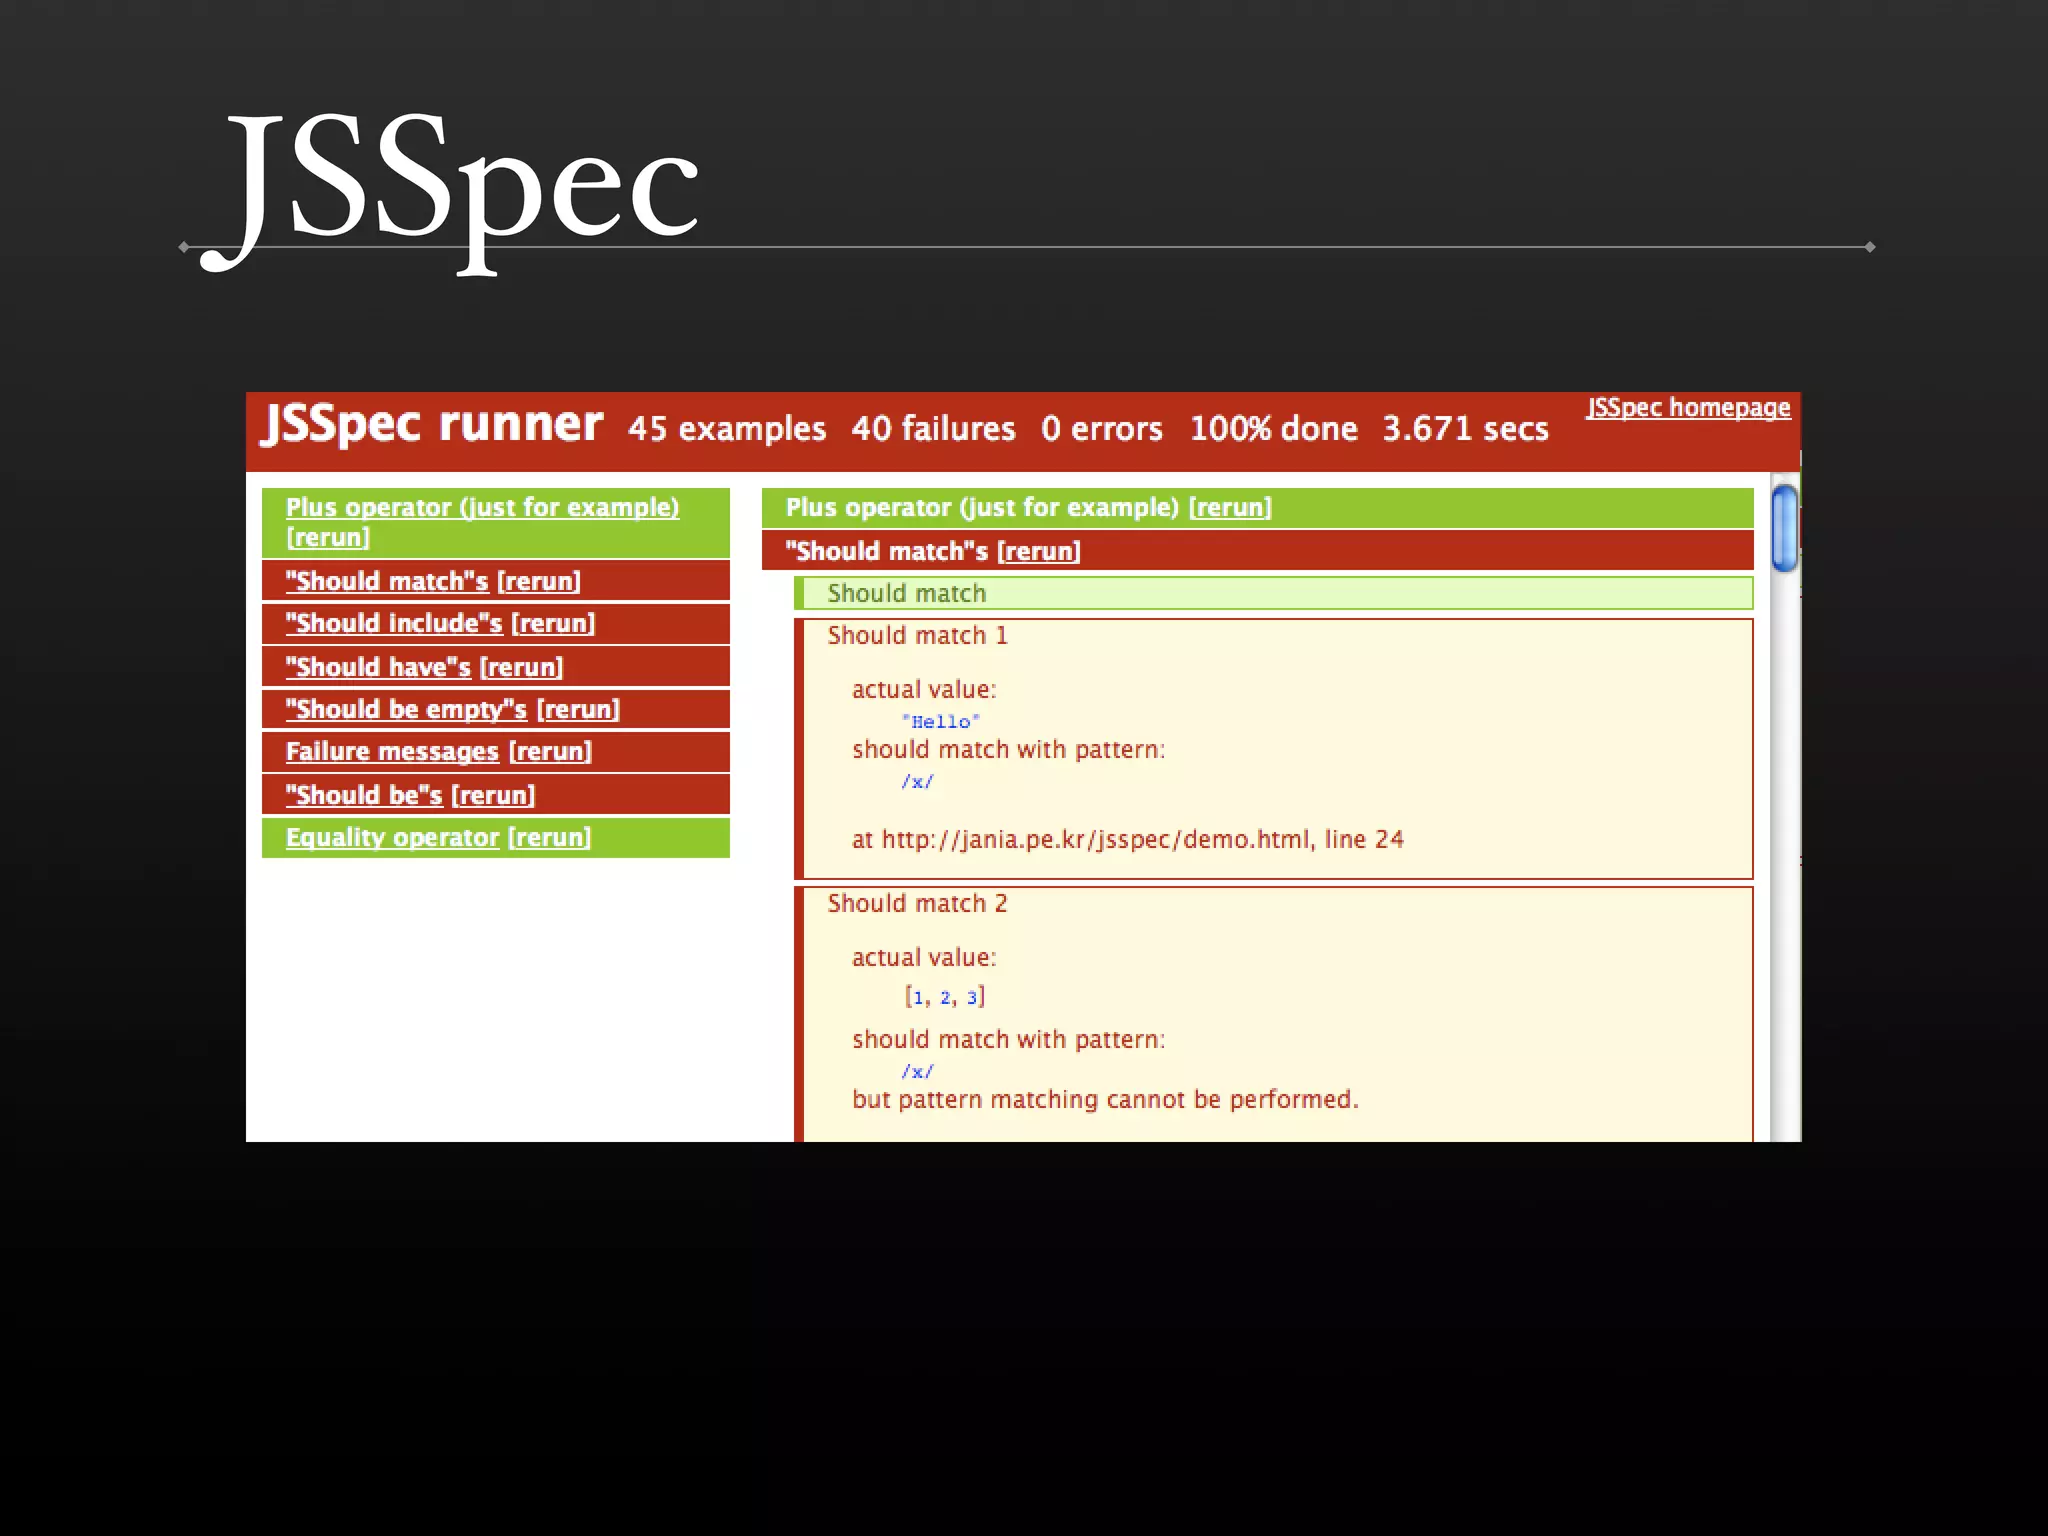Open "Should have"s spec link
2048x1536 pixels.
pos(378,667)
